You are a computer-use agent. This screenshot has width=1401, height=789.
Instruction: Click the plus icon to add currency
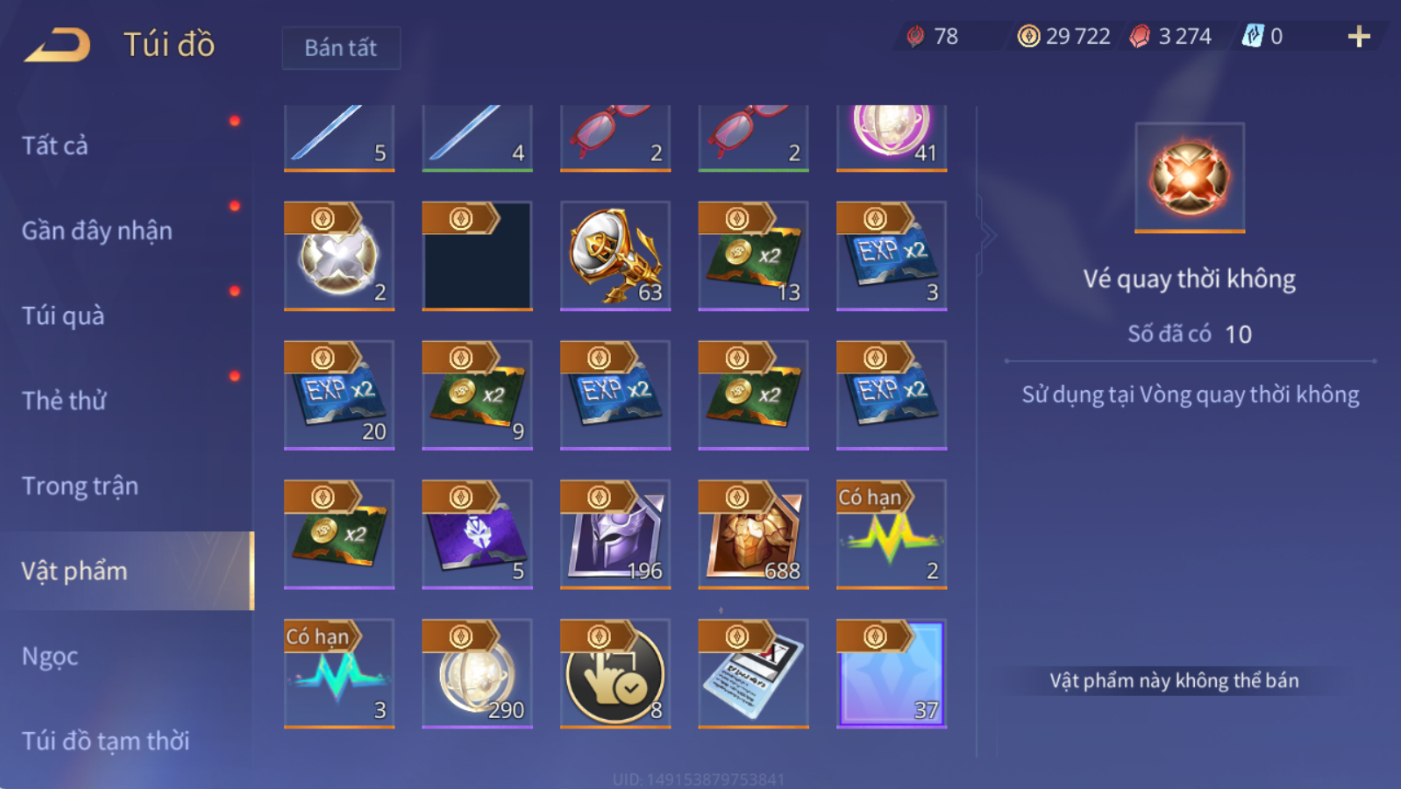point(1358,37)
